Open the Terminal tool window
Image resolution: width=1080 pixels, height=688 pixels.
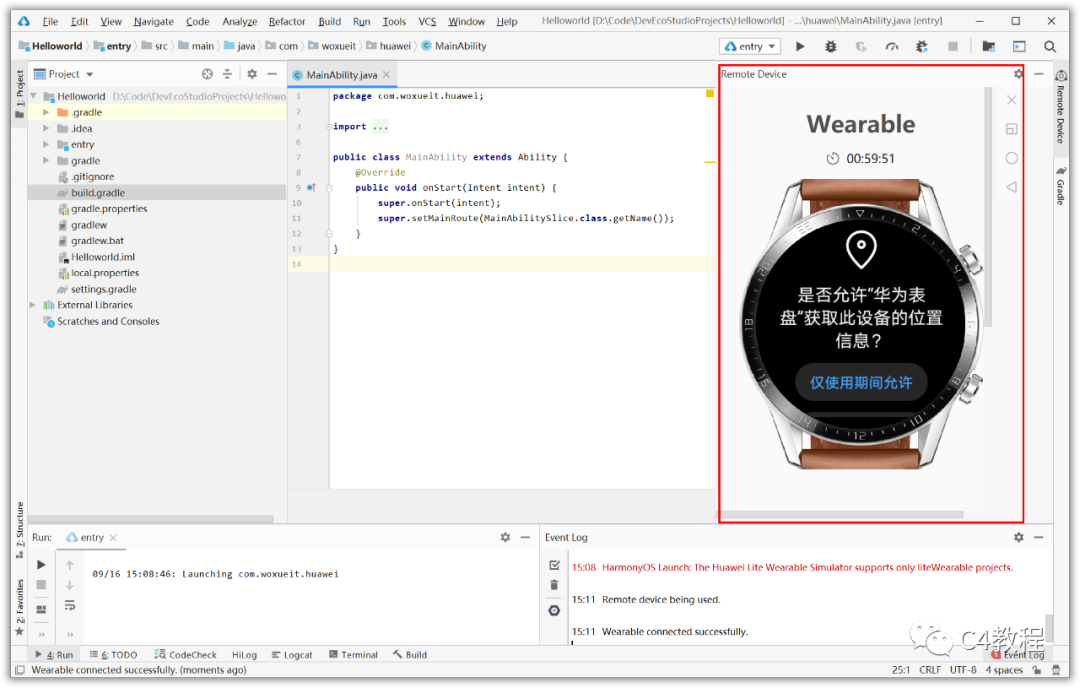pos(353,655)
